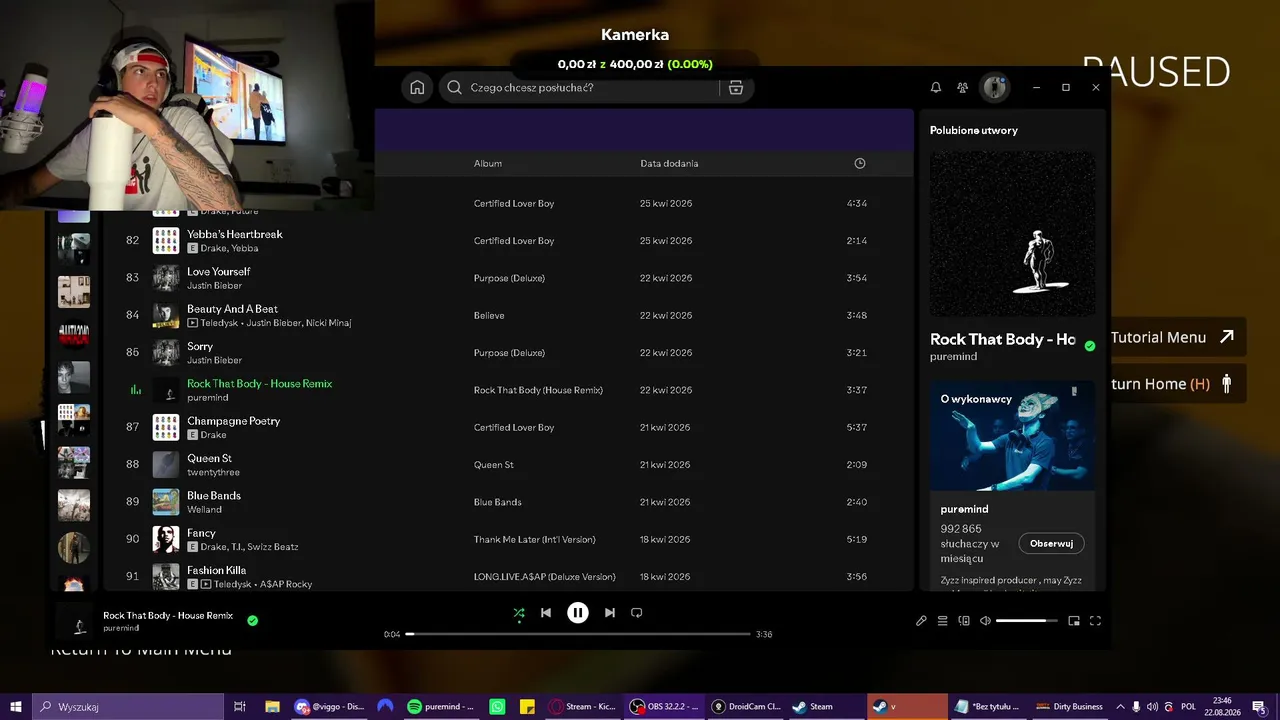
Task: Open File Explorer from the taskbar
Action: coord(272,707)
